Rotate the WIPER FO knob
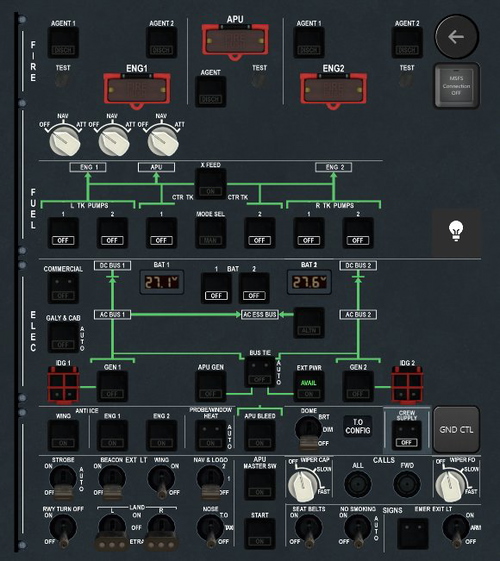Viewport: 500px width, 561px height. 451,486
